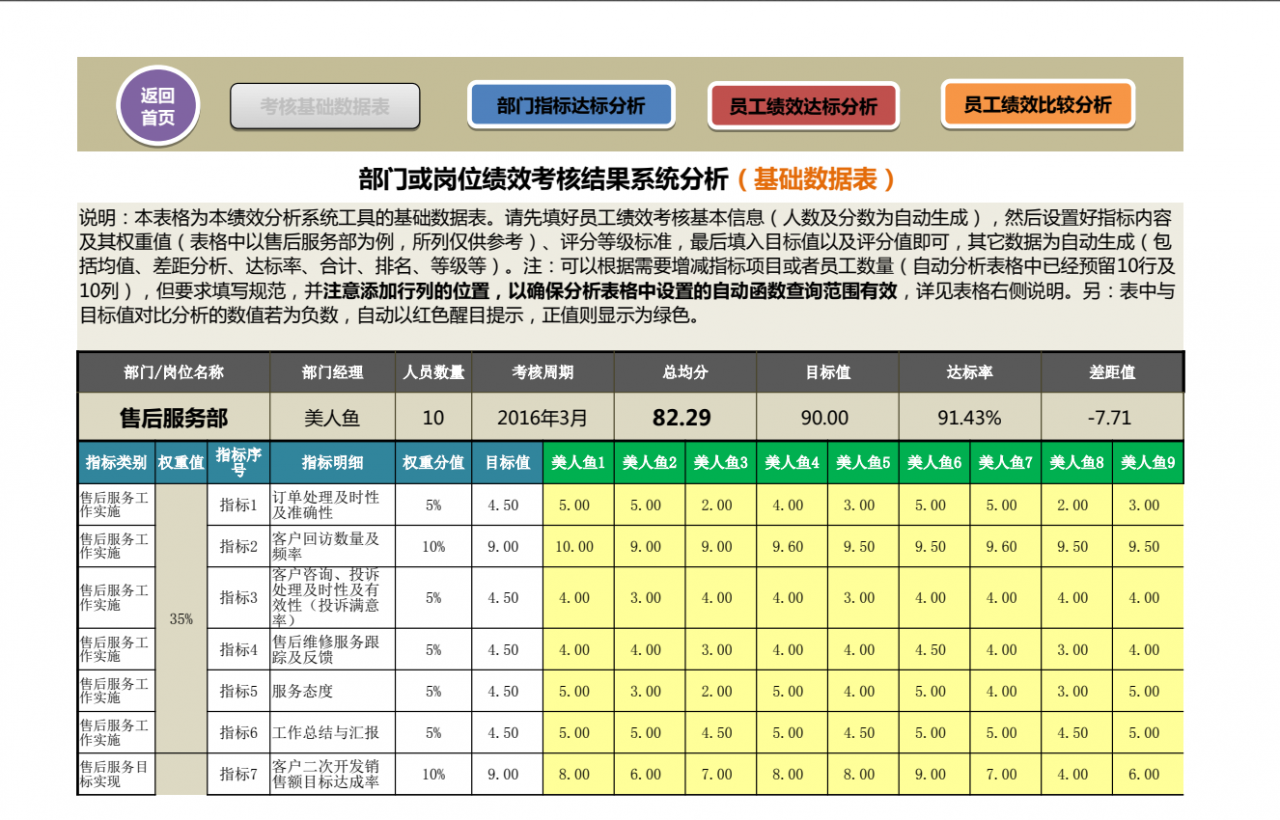Select the 目标值 value 90.00
The width and height of the screenshot is (1280, 820).
point(827,417)
